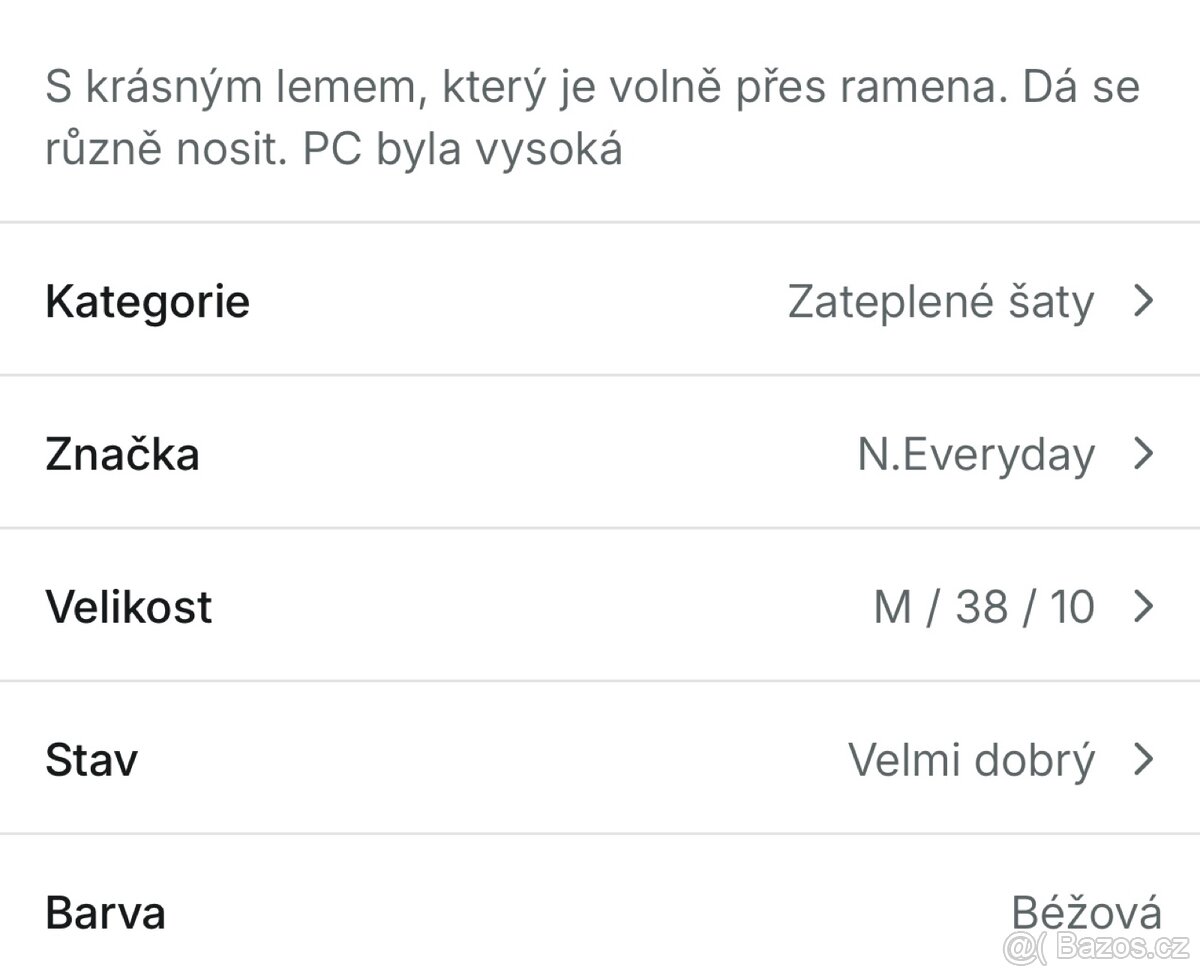Click the chevron next to 'N.Everyday'
The image size is (1200, 976).
pos(1143,454)
